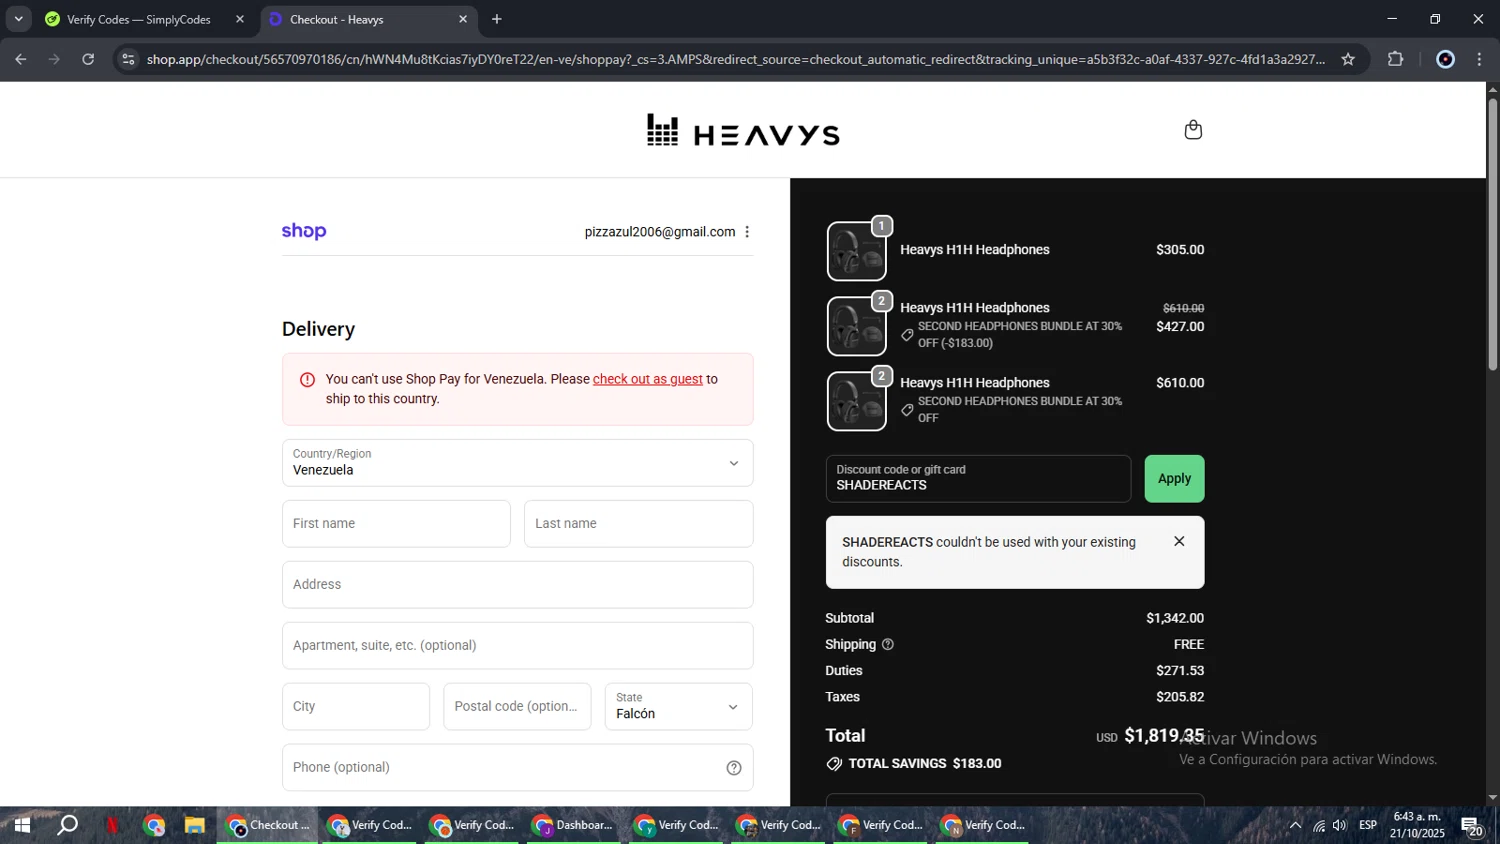Click the $610.00 headphones bundle thumbnail

[857, 401]
